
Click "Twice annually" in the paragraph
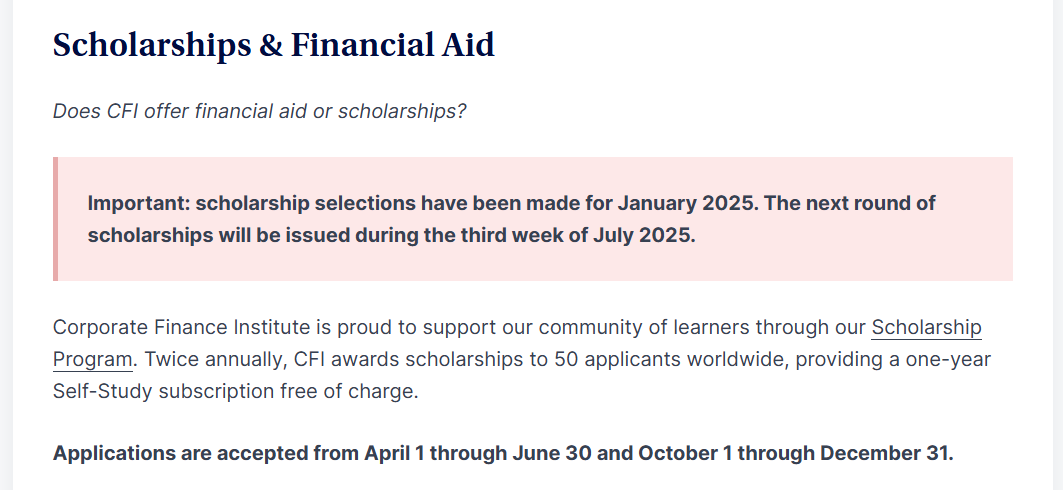(215, 359)
